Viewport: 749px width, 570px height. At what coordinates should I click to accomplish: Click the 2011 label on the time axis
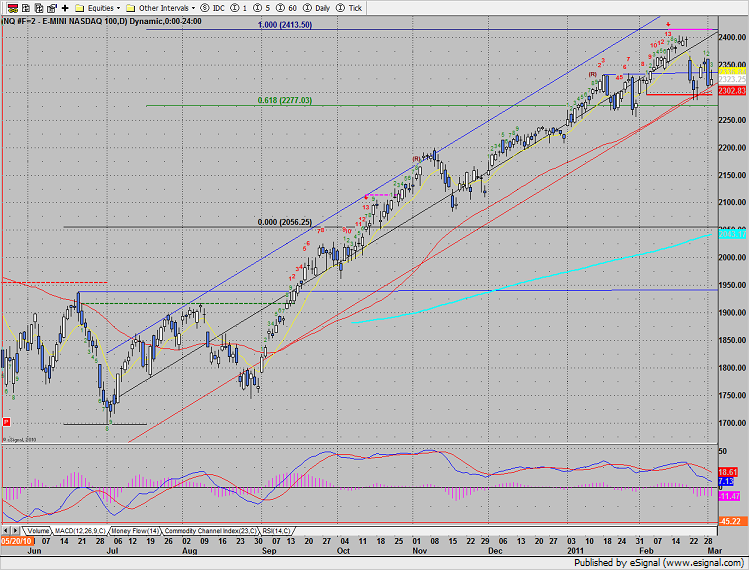pos(575,551)
